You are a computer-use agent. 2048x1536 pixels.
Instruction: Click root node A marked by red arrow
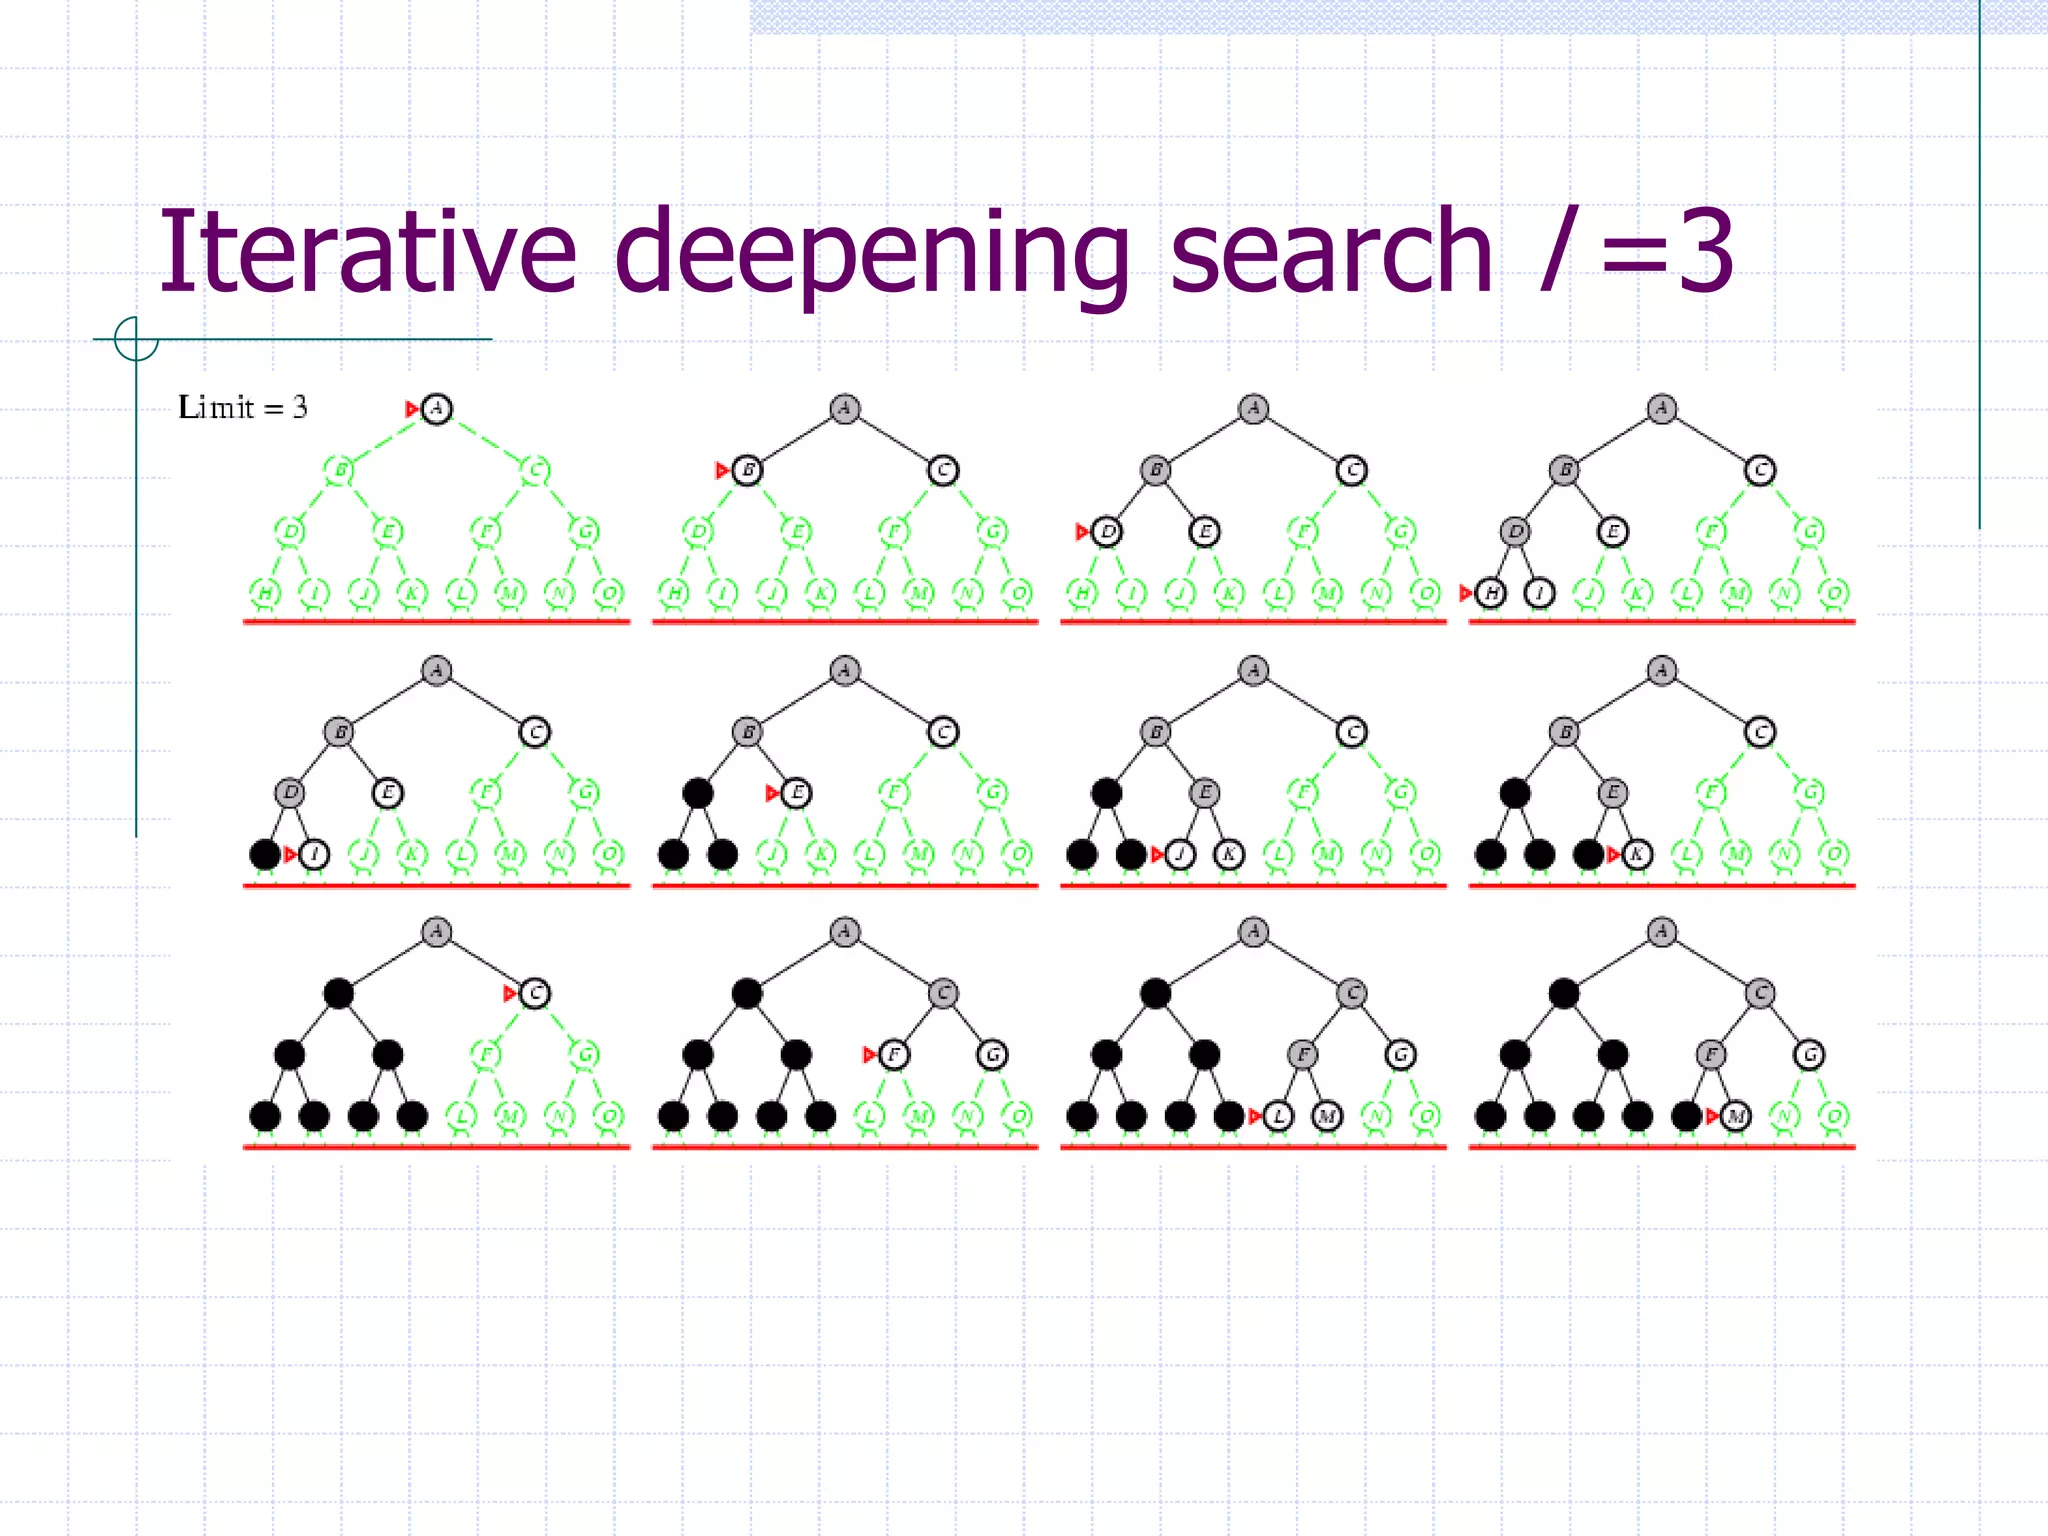coord(436,408)
